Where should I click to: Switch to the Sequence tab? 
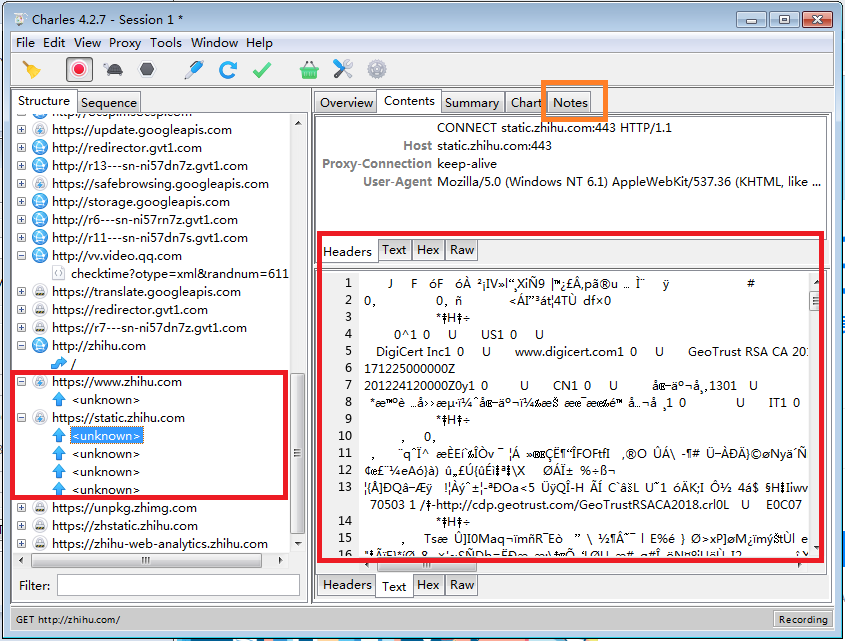tap(109, 102)
